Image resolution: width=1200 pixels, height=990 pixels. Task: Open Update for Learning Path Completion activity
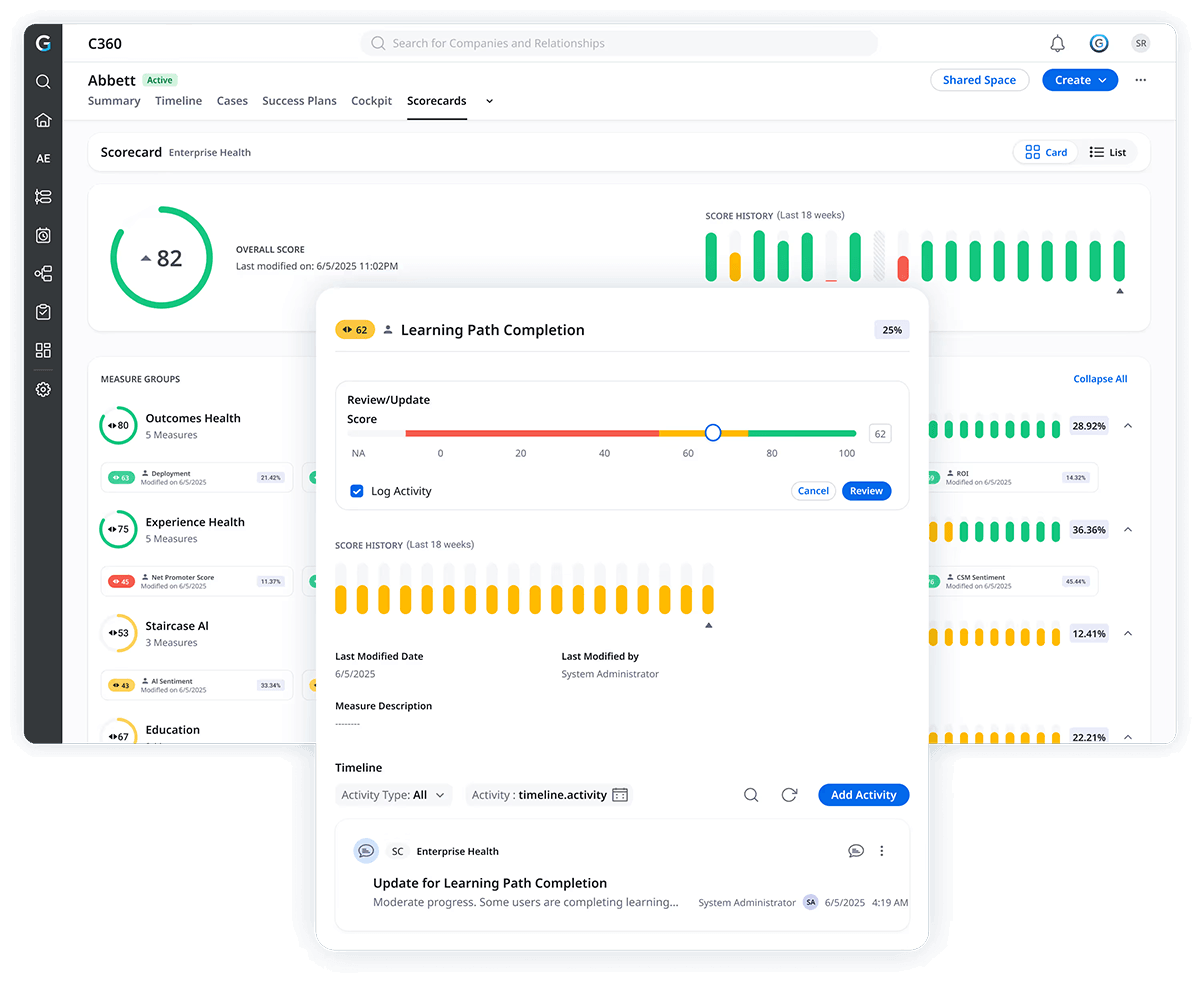pyautogui.click(x=490, y=883)
